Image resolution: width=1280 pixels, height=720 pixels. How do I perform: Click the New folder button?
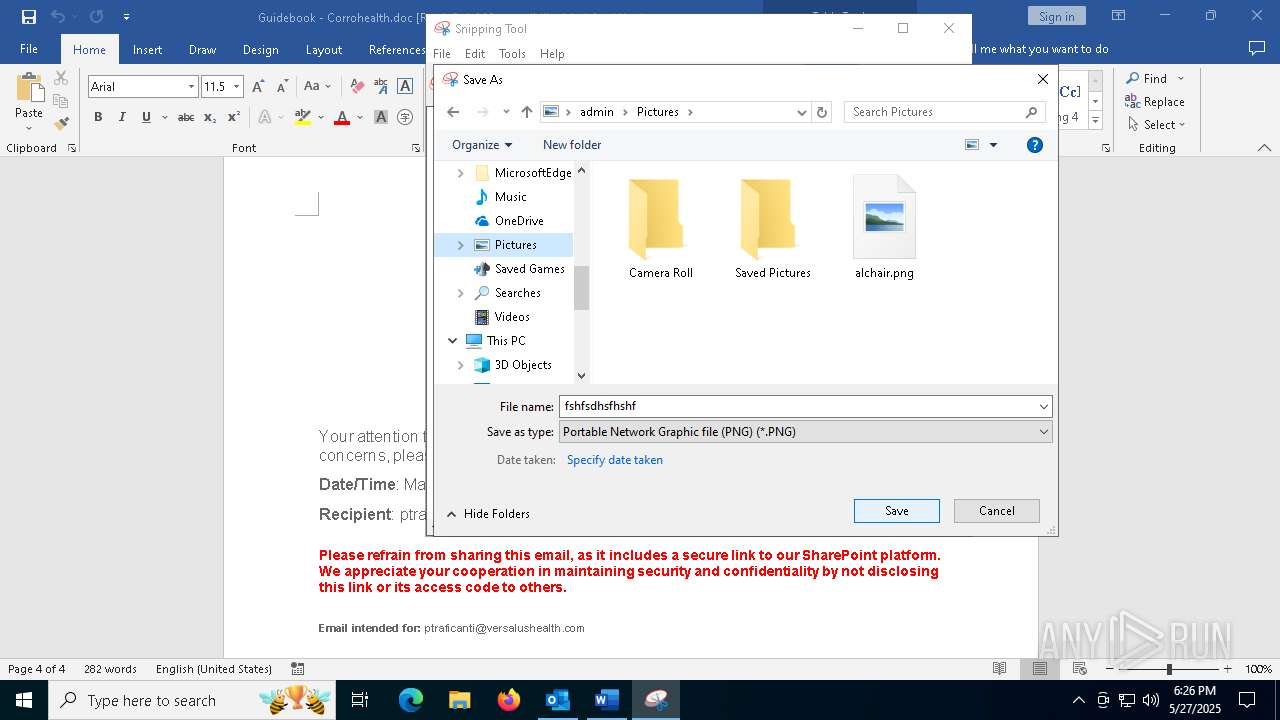pos(572,145)
